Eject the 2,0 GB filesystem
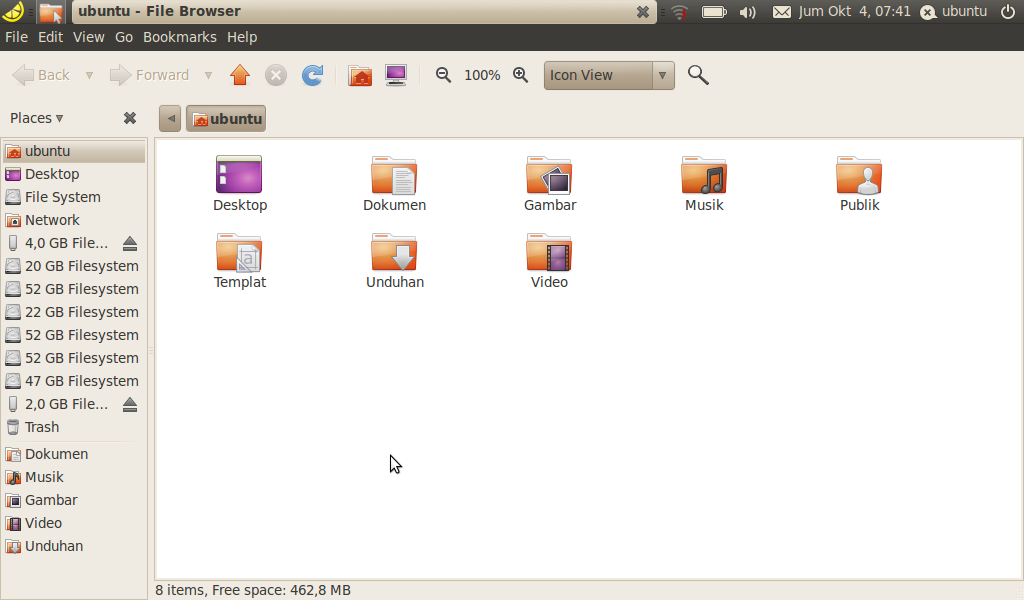The image size is (1024, 600). (x=130, y=404)
